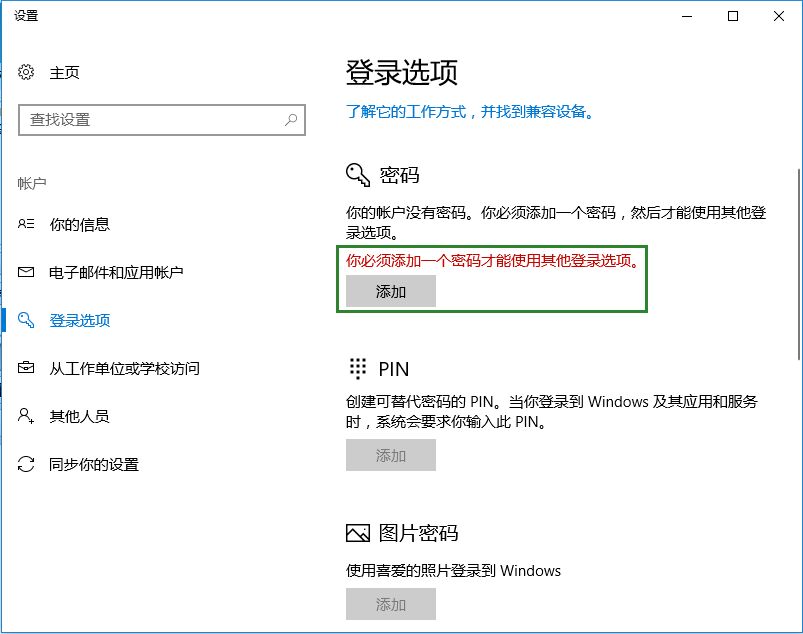
Task: Go to 主页 settings home
Action: coord(65,72)
